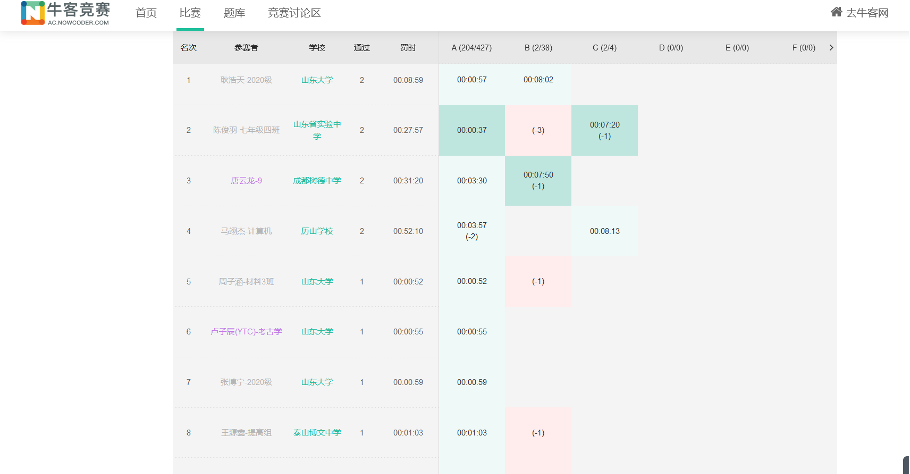
Task: Switch to the 题库 tab
Action: coord(233,13)
